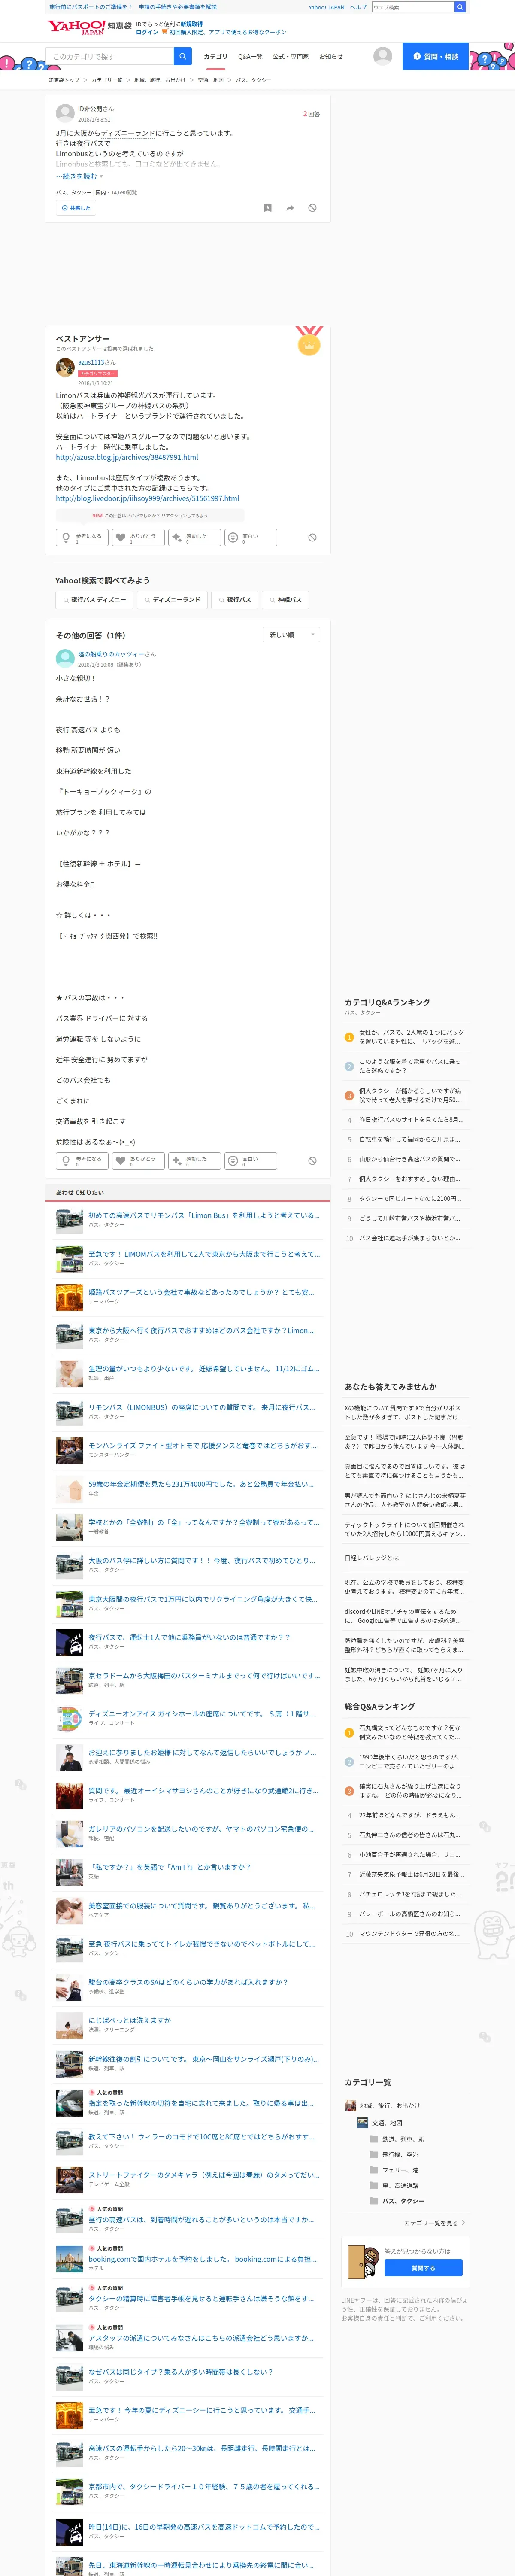Share the question using the arrow icon
515x2576 pixels.
(x=290, y=208)
